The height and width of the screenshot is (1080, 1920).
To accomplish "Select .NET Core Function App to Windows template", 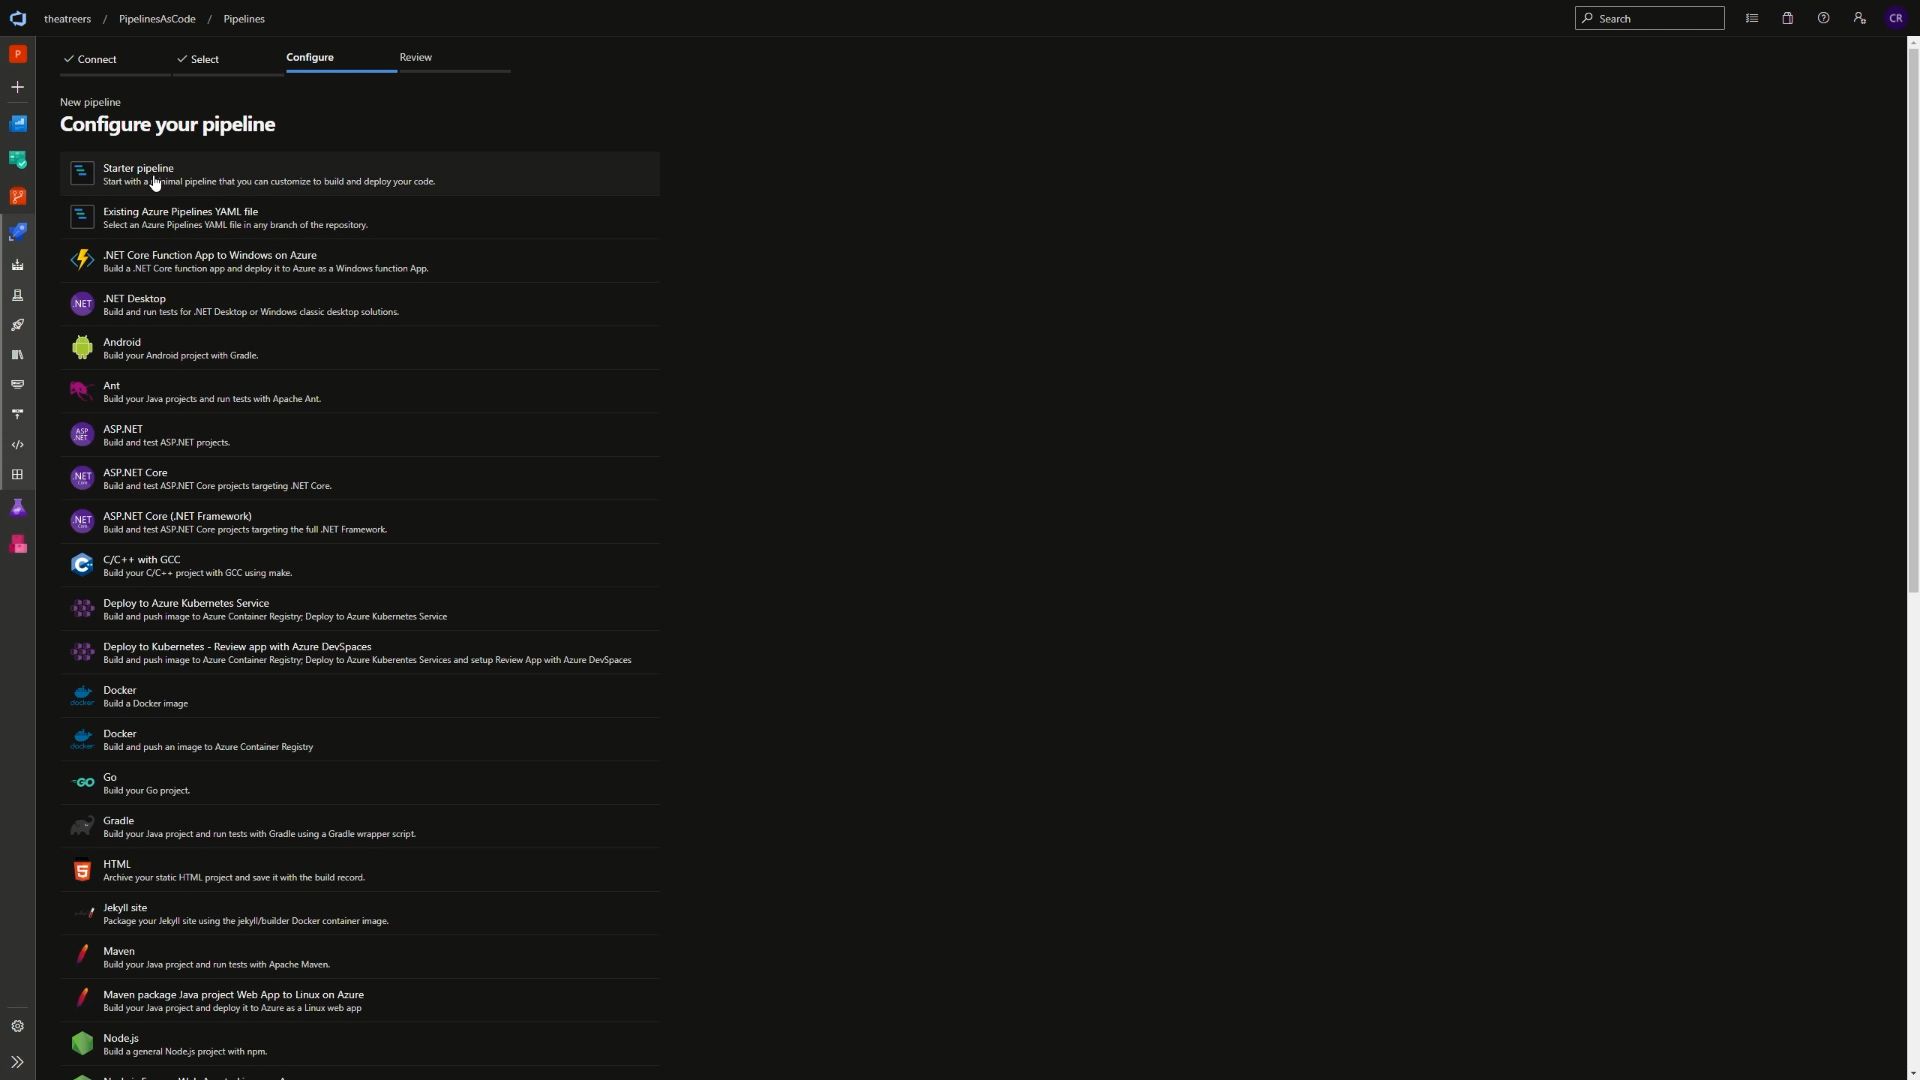I will click(360, 261).
